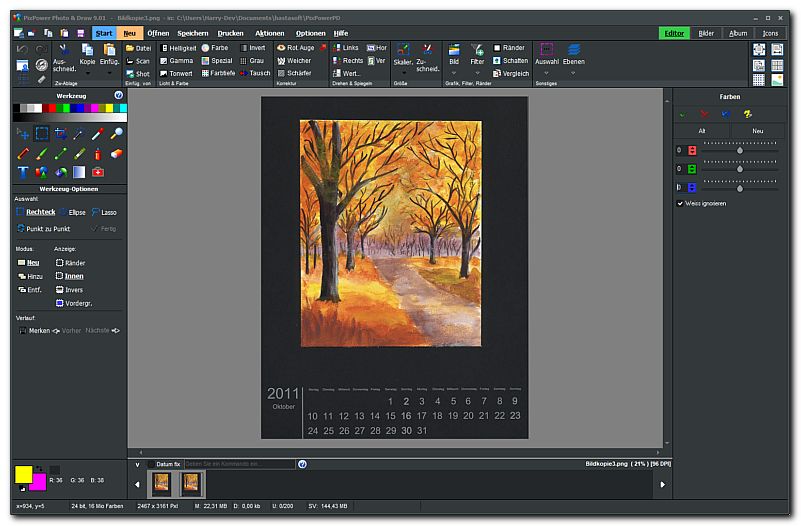801x526 pixels.
Task: Open the Aktionen menu
Action: (270, 33)
